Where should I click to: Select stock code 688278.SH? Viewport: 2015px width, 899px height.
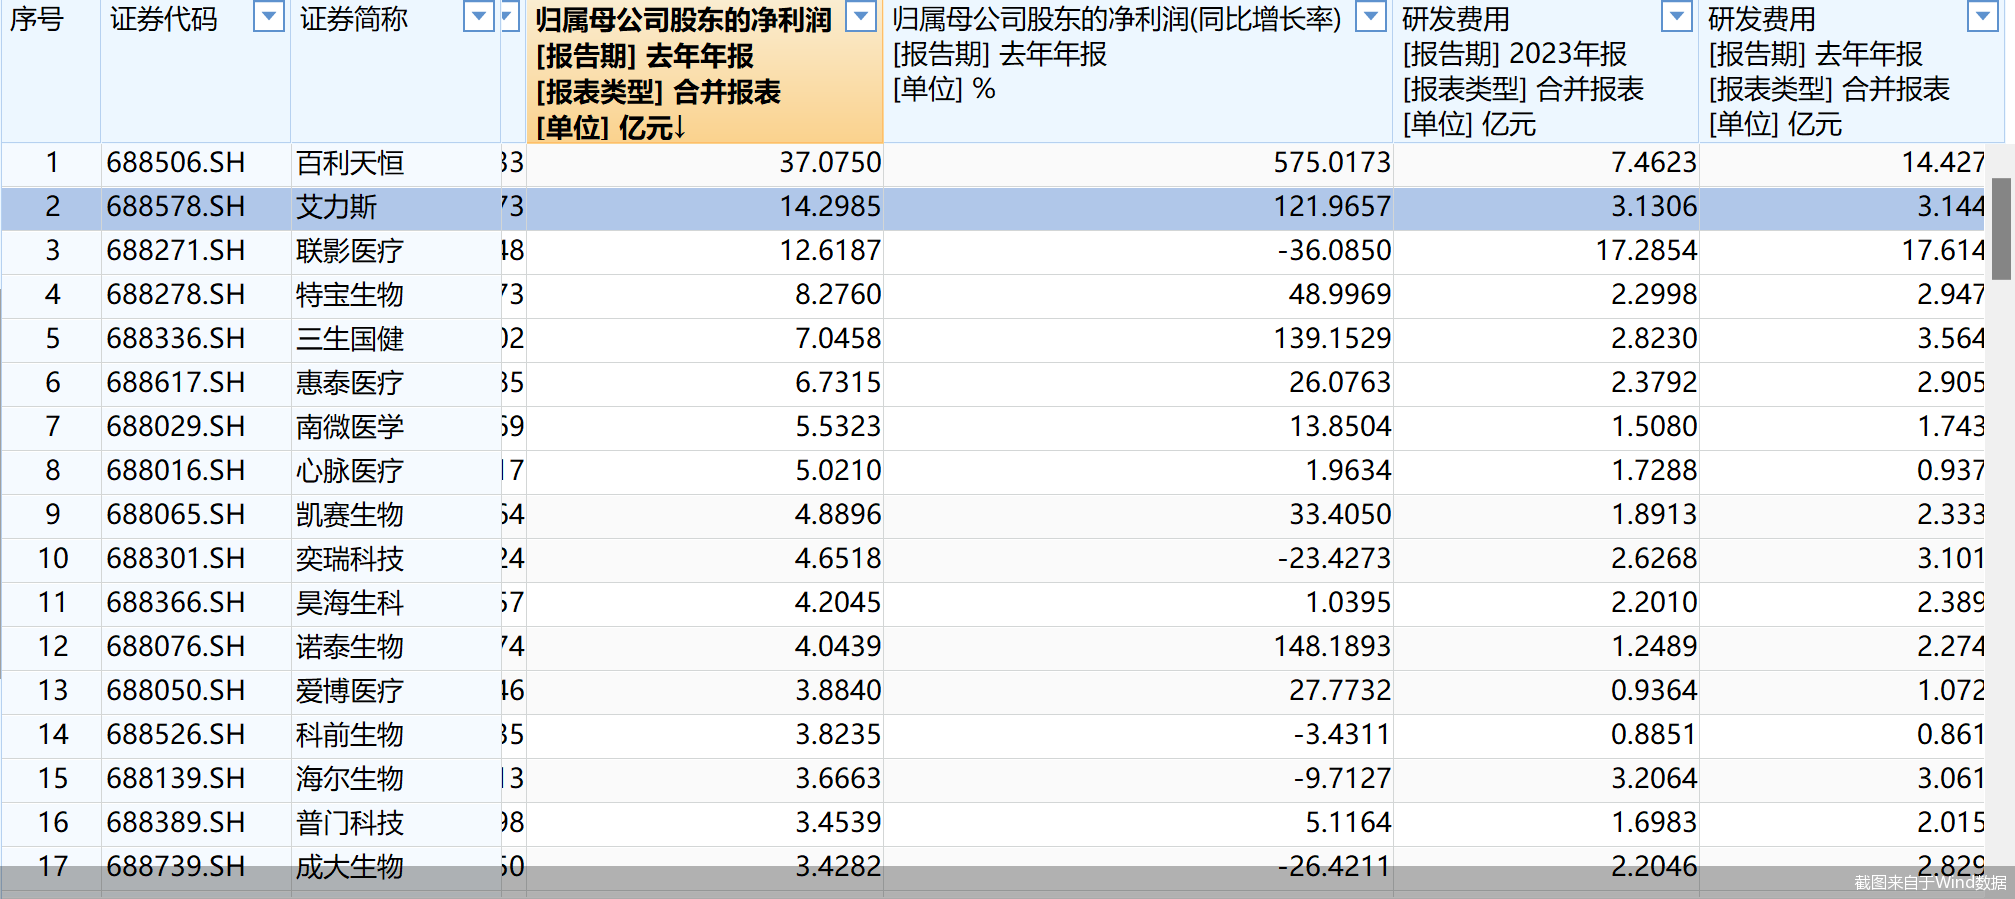coord(176,295)
